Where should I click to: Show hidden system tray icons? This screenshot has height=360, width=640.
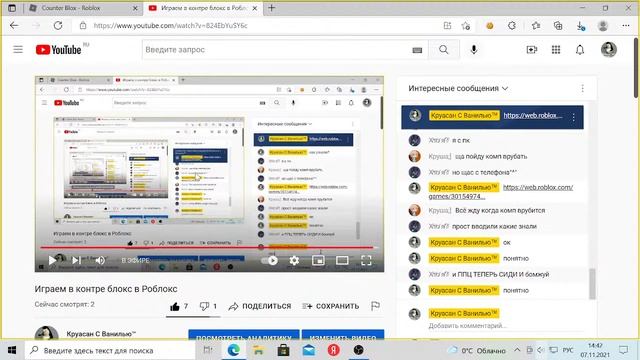[x=517, y=350]
